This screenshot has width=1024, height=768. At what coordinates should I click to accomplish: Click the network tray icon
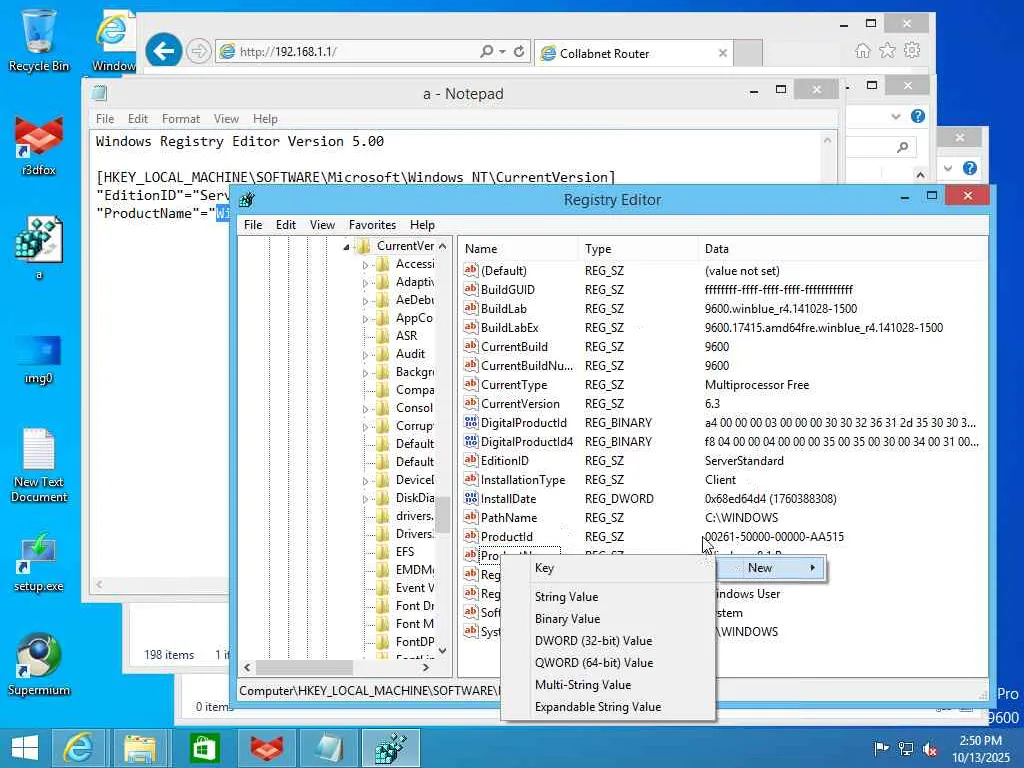[x=906, y=748]
